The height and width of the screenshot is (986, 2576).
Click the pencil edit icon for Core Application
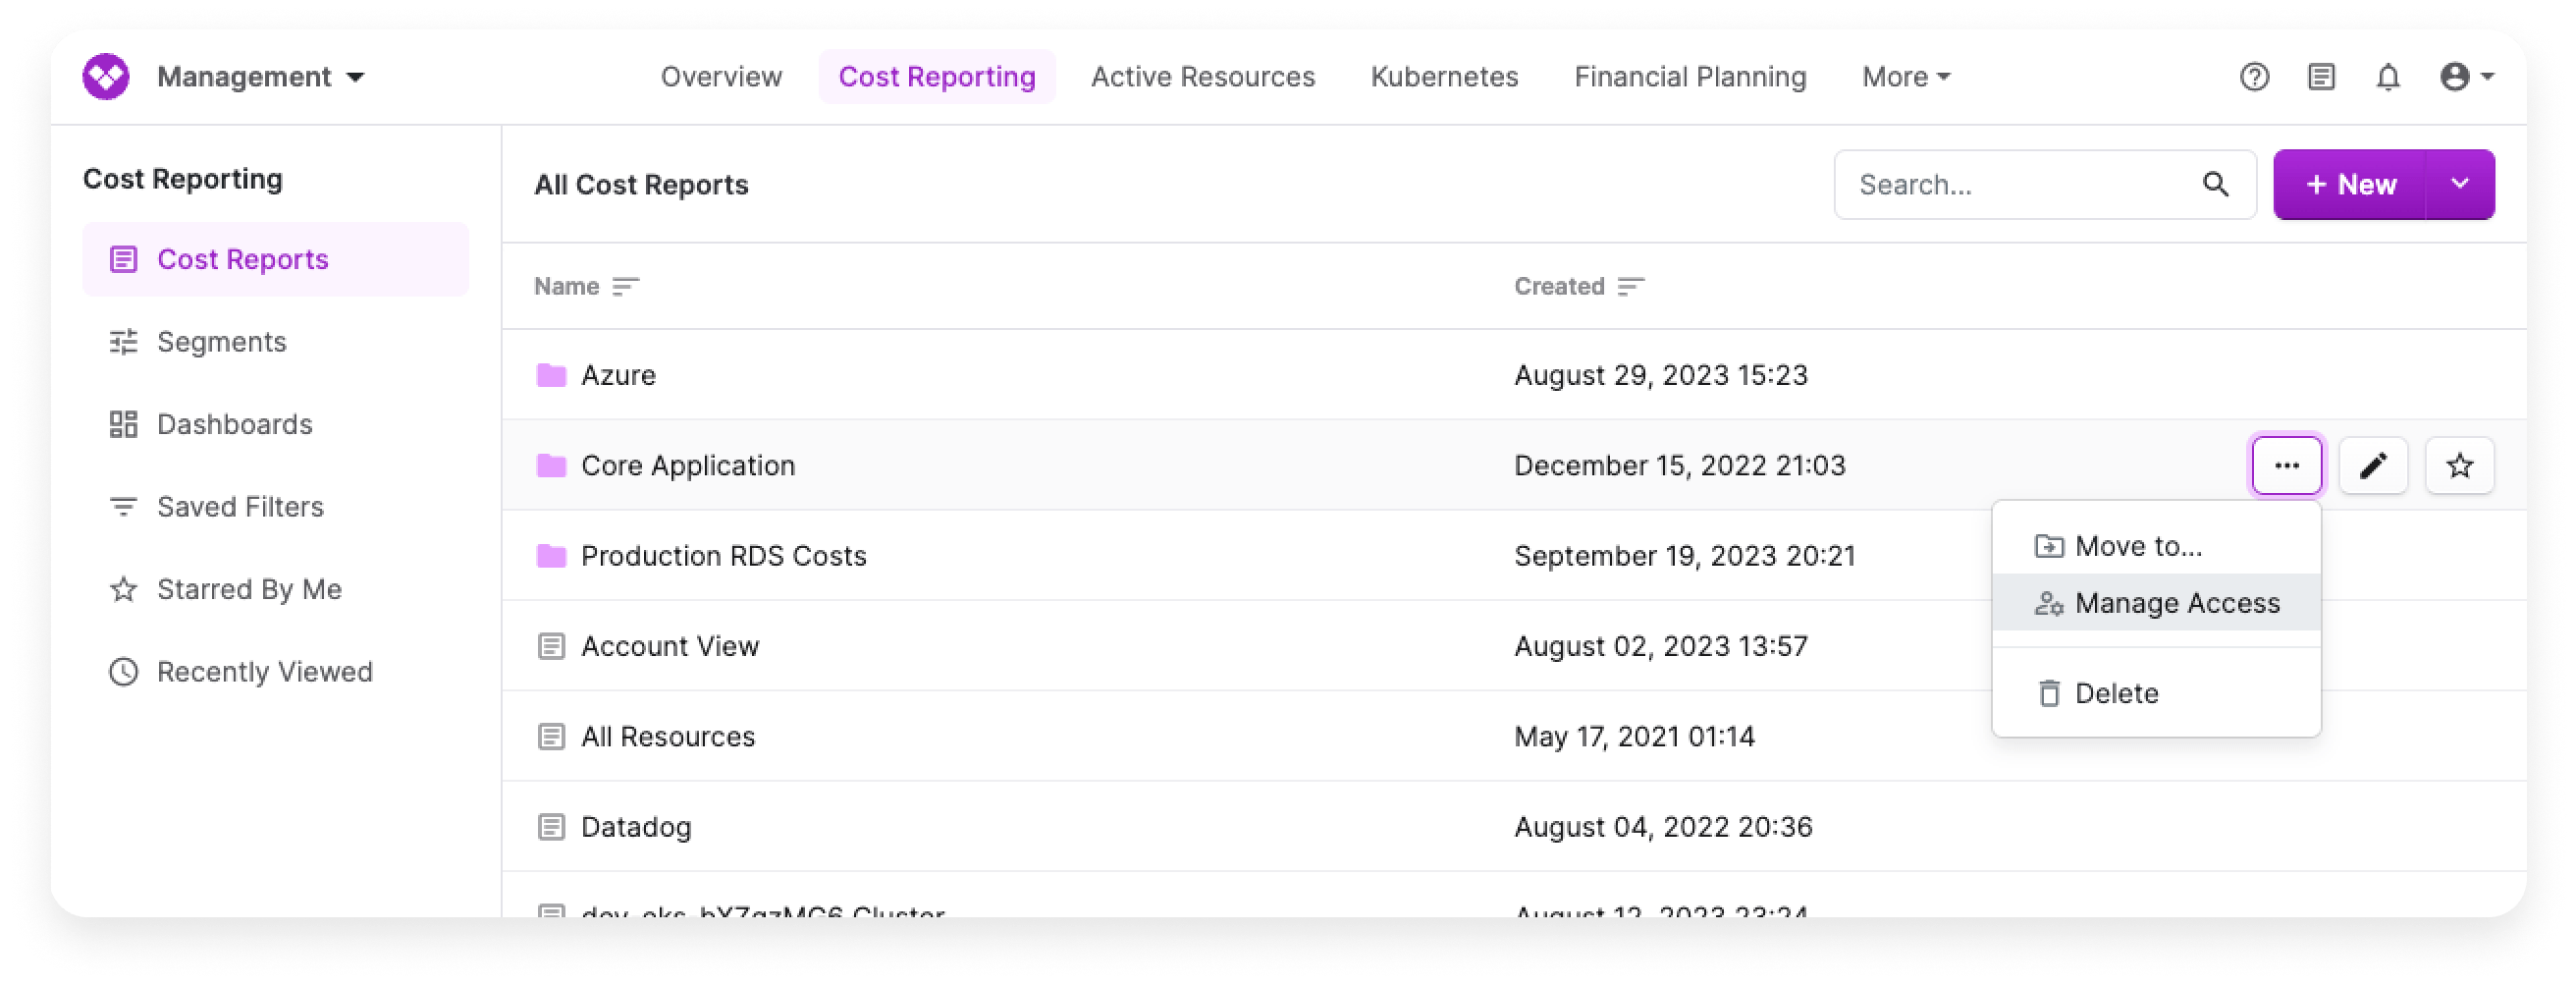click(2372, 465)
